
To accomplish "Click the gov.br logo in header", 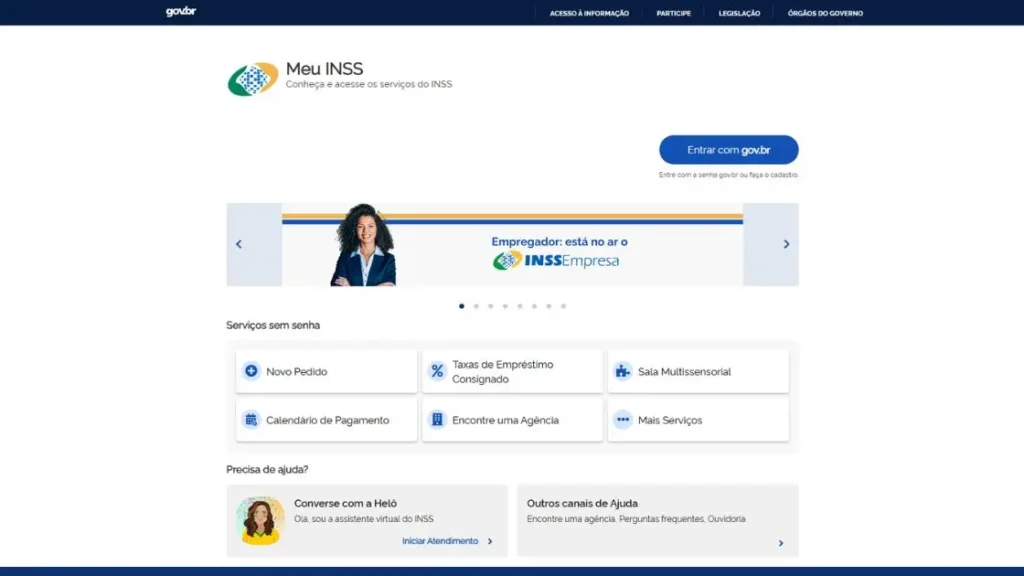I will pyautogui.click(x=181, y=12).
